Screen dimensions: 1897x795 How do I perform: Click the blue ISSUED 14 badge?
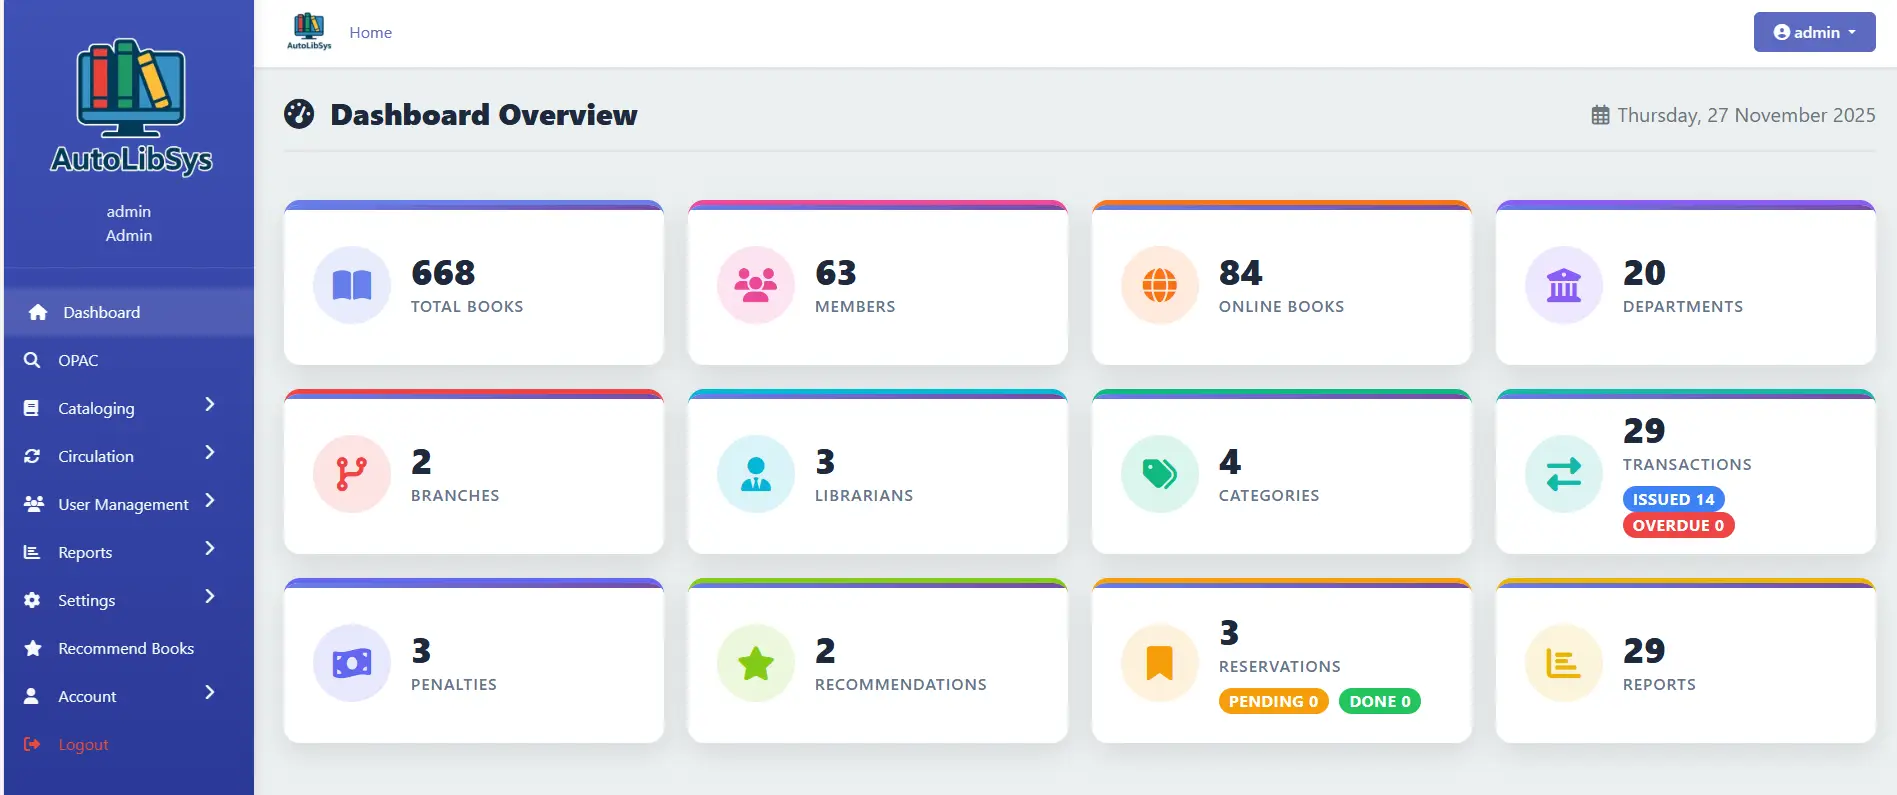(x=1673, y=499)
